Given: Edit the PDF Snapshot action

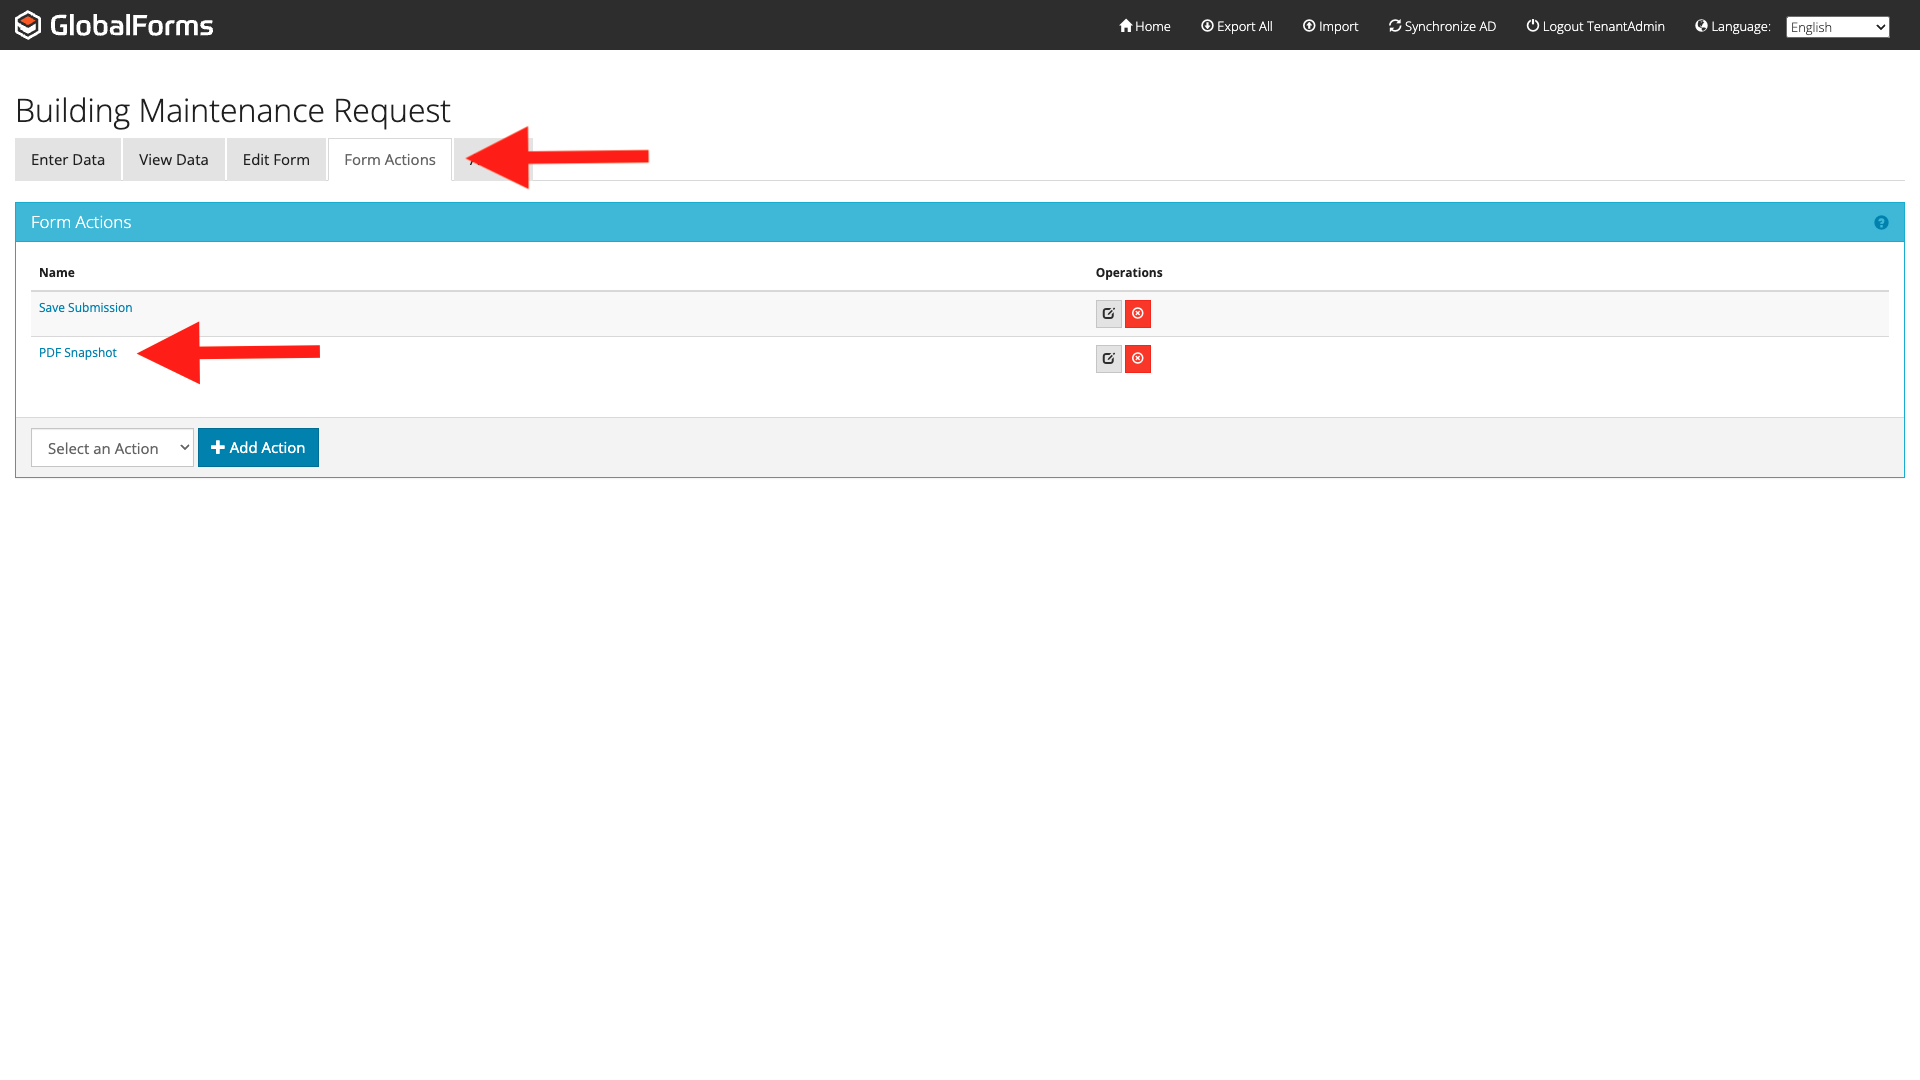Looking at the screenshot, I should (x=1108, y=359).
